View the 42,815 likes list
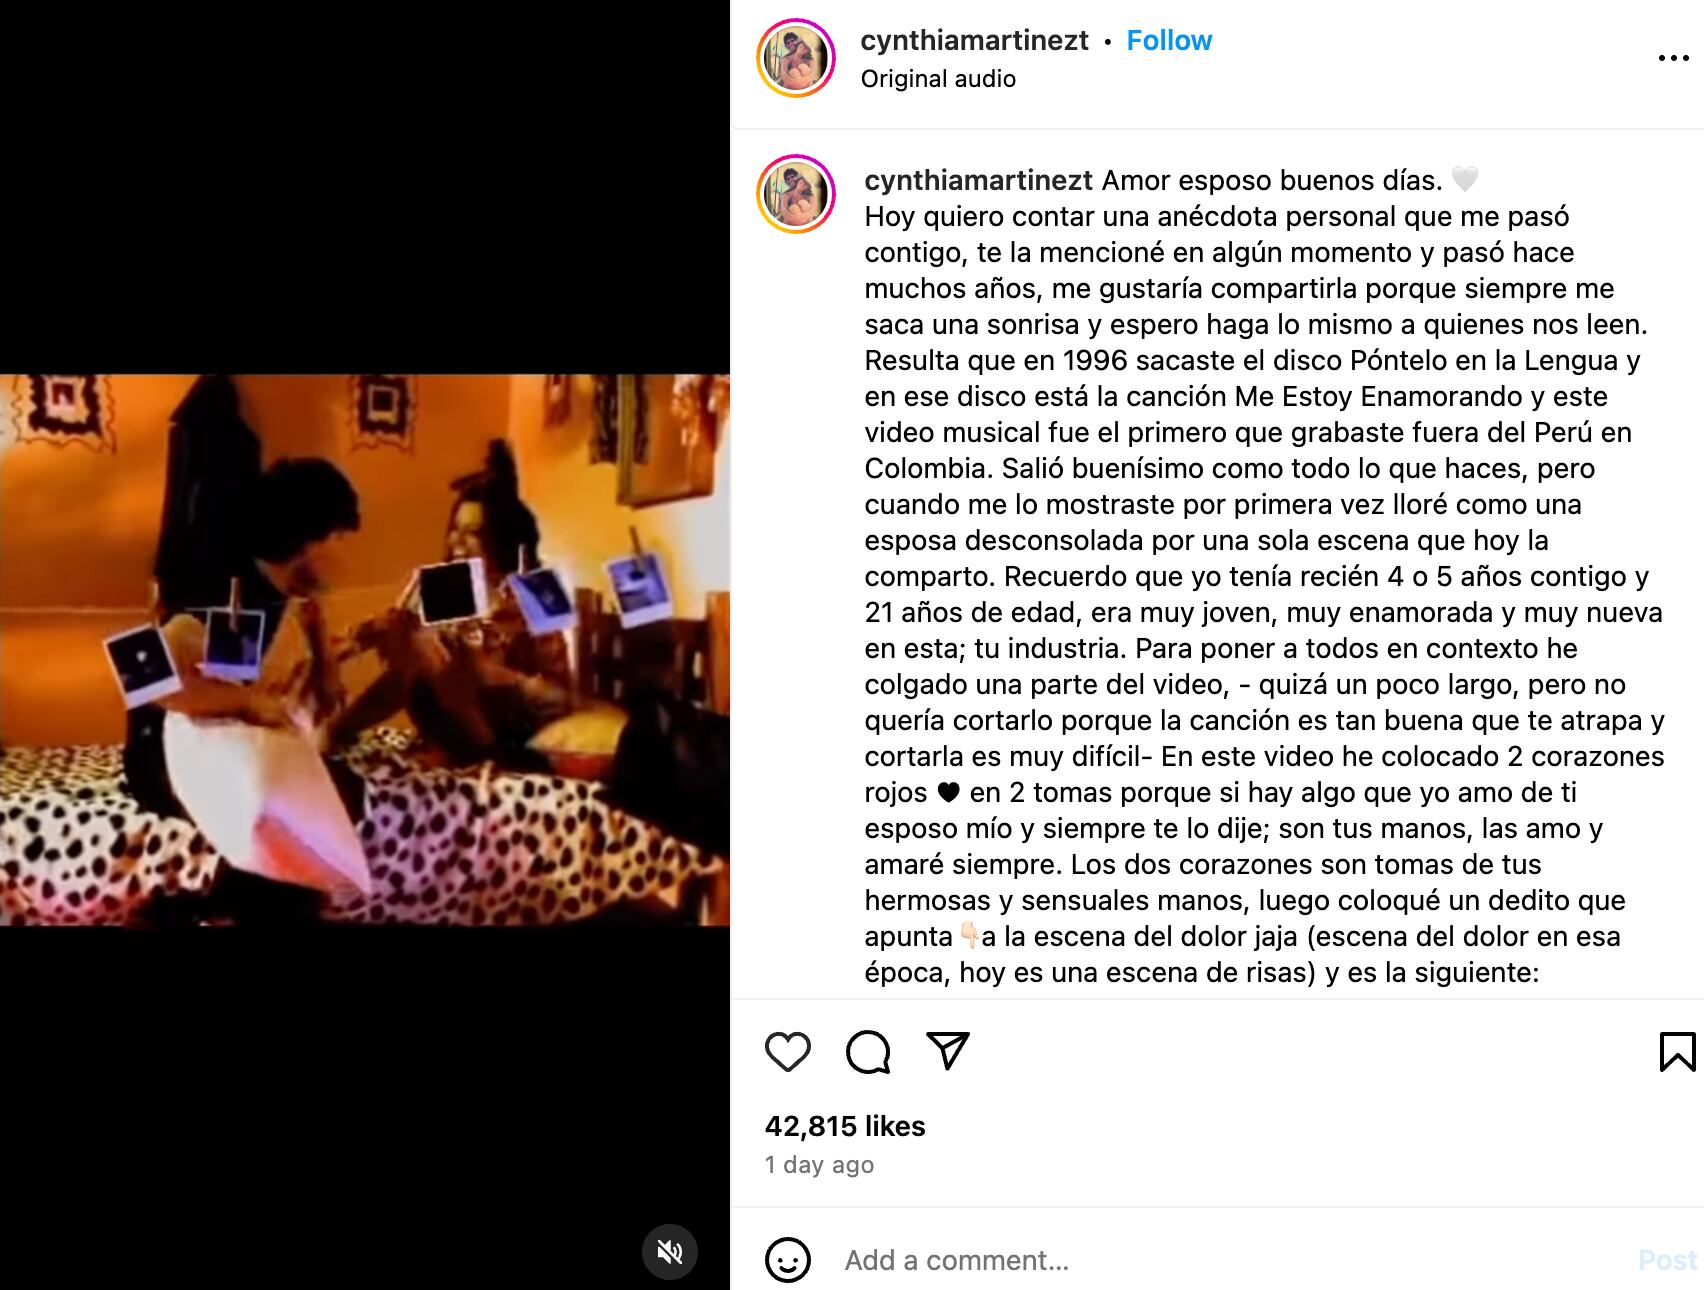Image resolution: width=1704 pixels, height=1290 pixels. 845,1126
